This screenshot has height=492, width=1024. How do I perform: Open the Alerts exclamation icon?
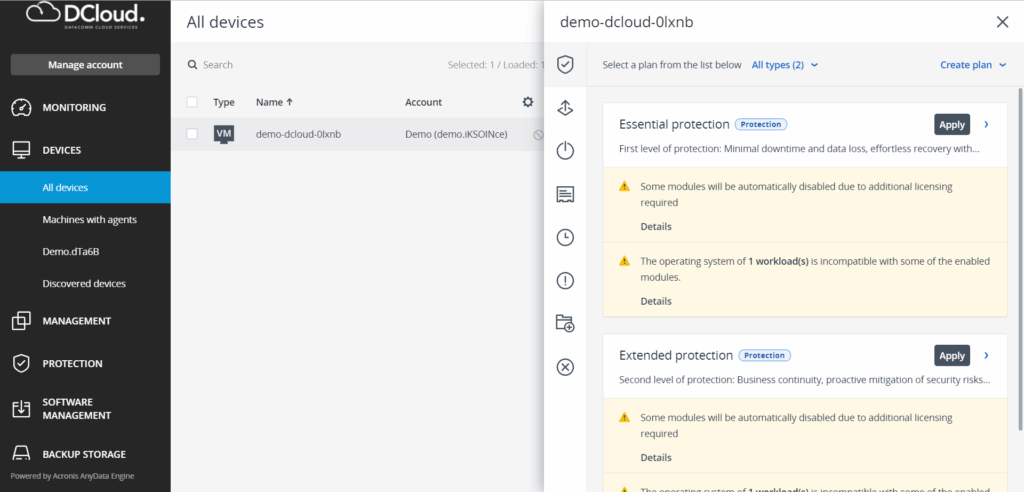[565, 280]
